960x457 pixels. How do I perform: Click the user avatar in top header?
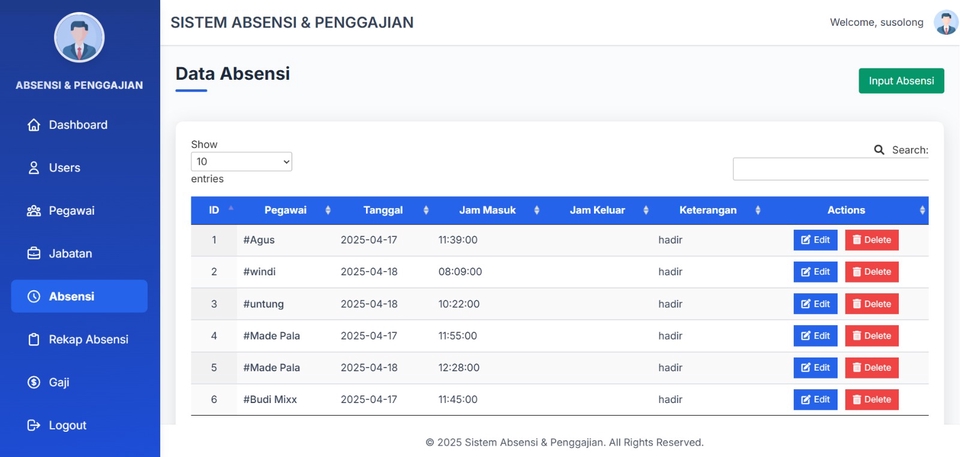click(945, 23)
